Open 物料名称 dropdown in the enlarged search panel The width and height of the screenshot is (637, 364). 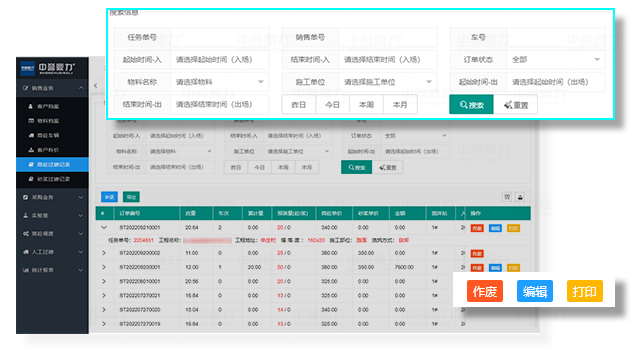click(220, 82)
